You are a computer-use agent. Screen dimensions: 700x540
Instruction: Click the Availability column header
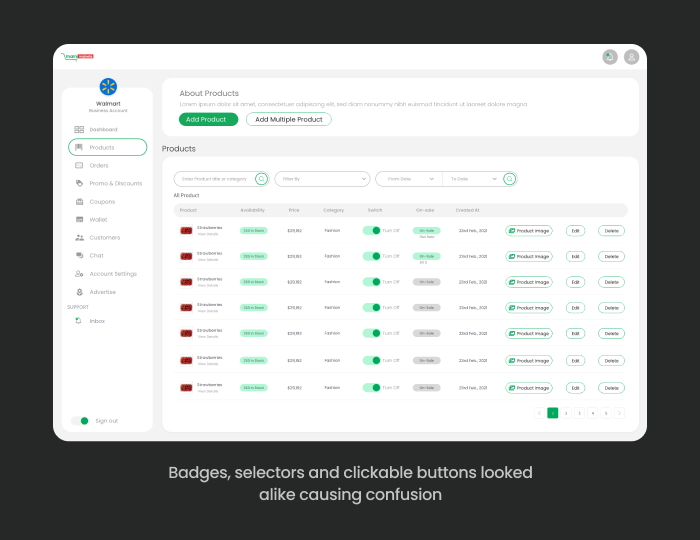point(253,210)
